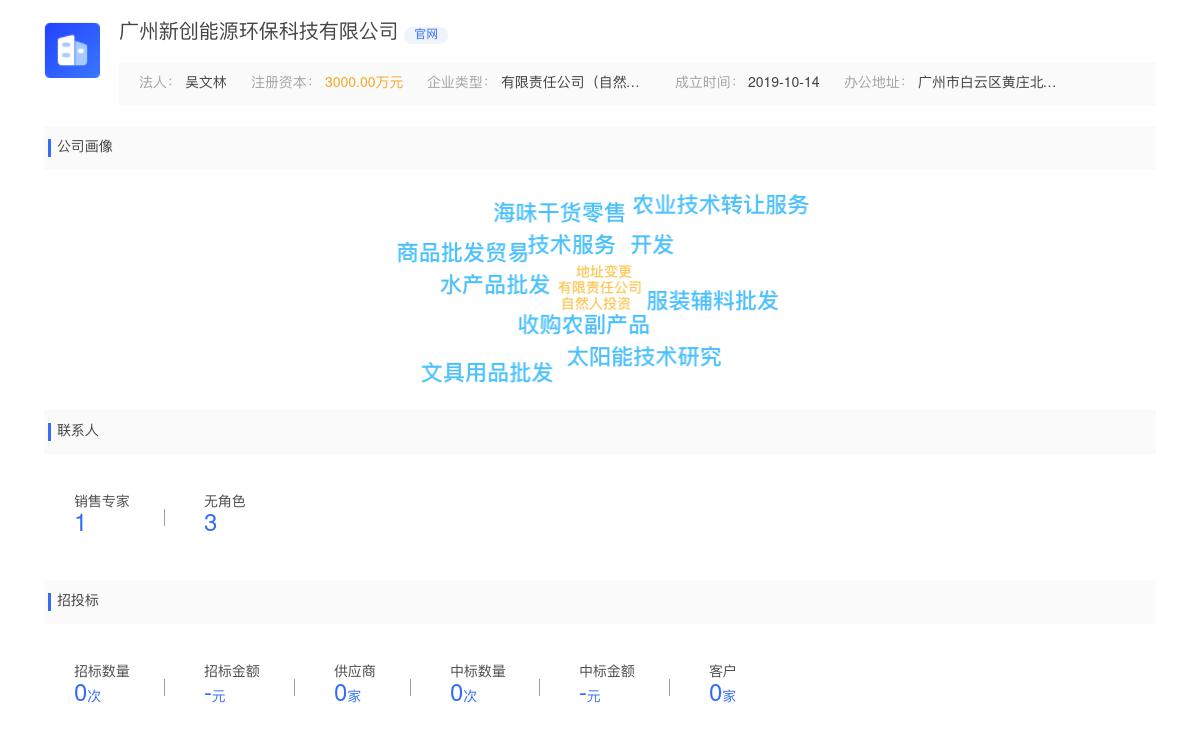Click the 注册资本 label
Image resolution: width=1200 pixels, height=752 pixels.
pos(282,83)
